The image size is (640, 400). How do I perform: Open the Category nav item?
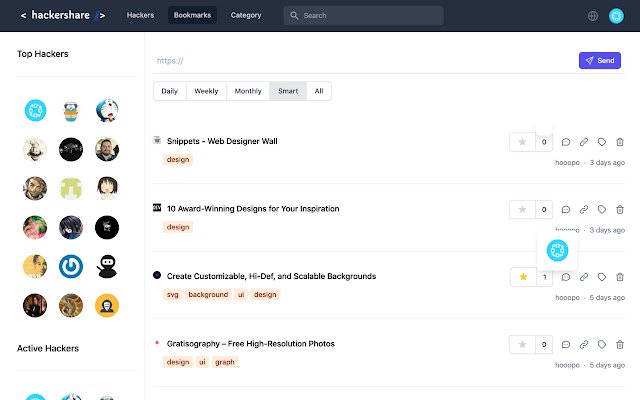tap(246, 15)
